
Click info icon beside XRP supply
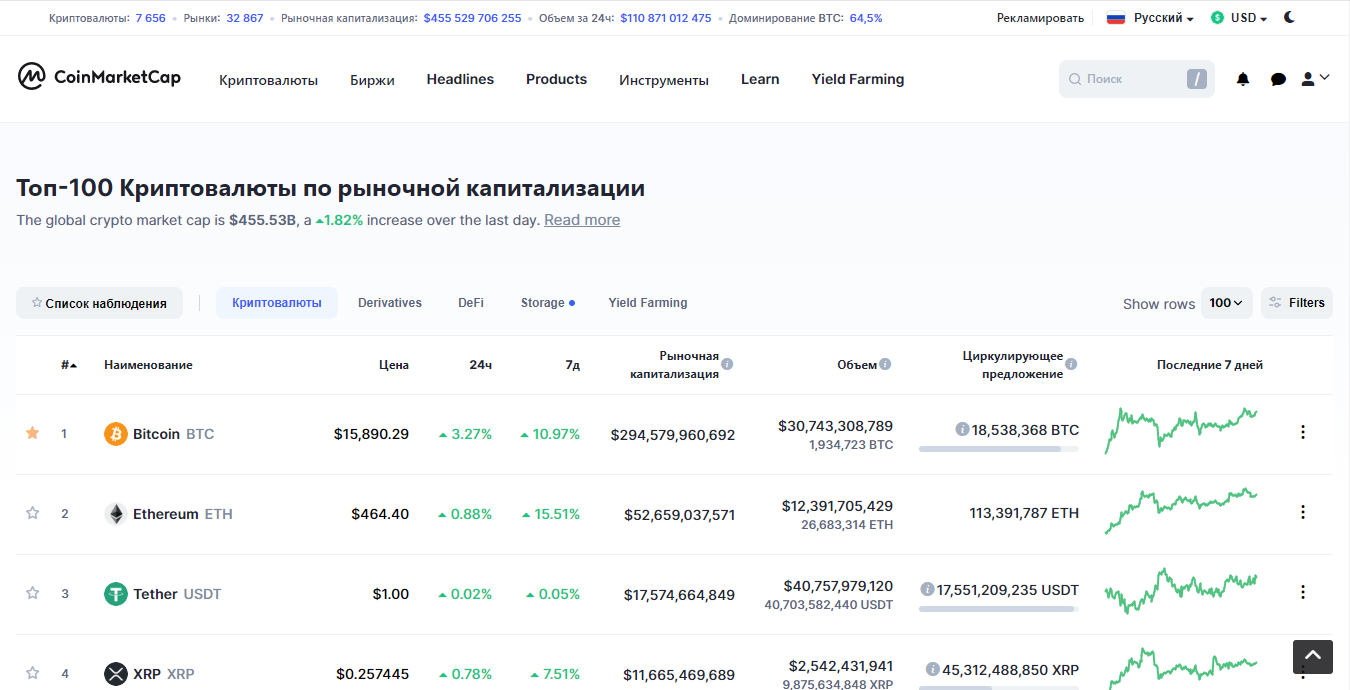[932, 669]
